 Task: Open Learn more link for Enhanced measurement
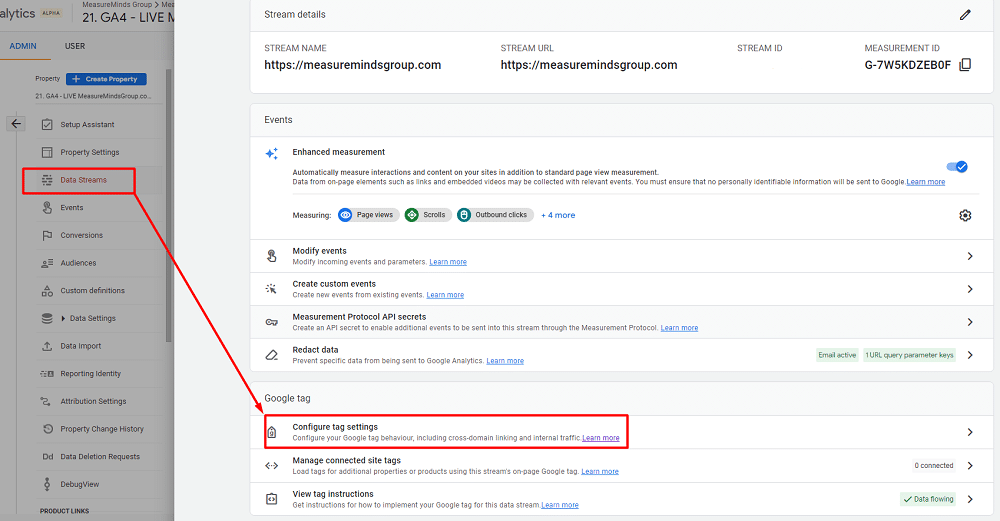pos(925,182)
